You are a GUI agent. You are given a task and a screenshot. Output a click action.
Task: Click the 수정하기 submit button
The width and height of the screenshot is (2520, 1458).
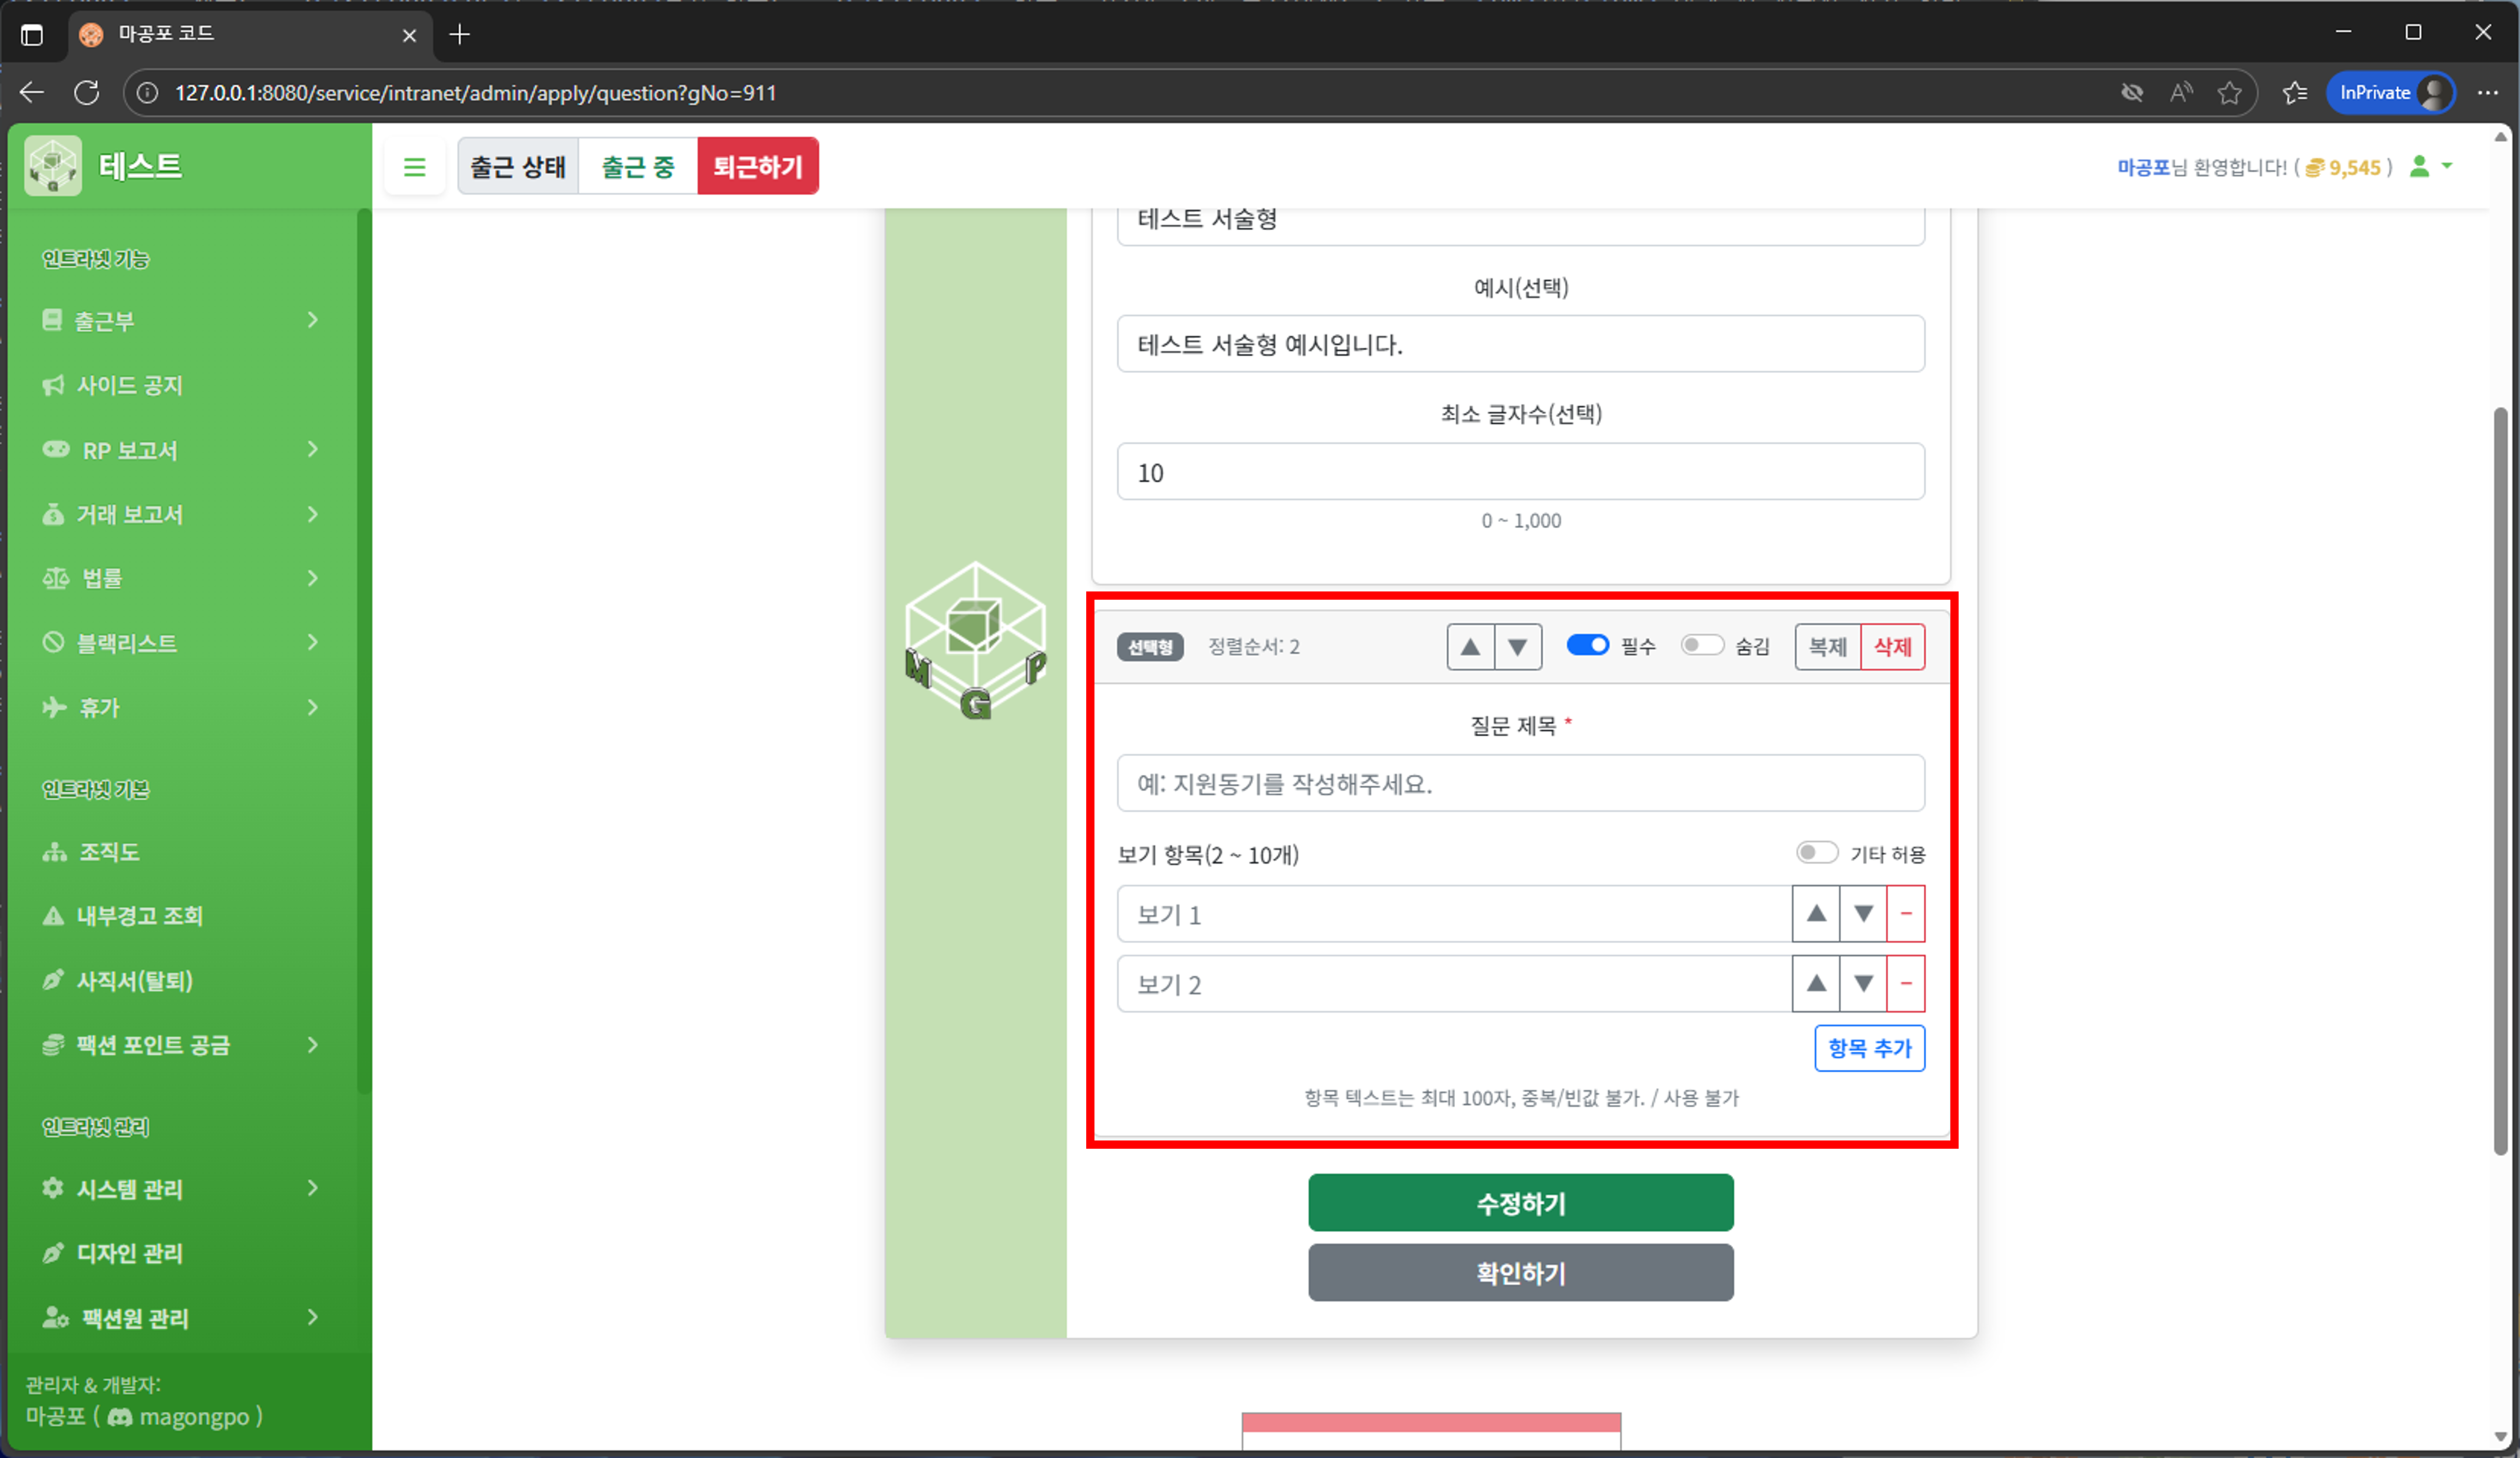[1520, 1203]
